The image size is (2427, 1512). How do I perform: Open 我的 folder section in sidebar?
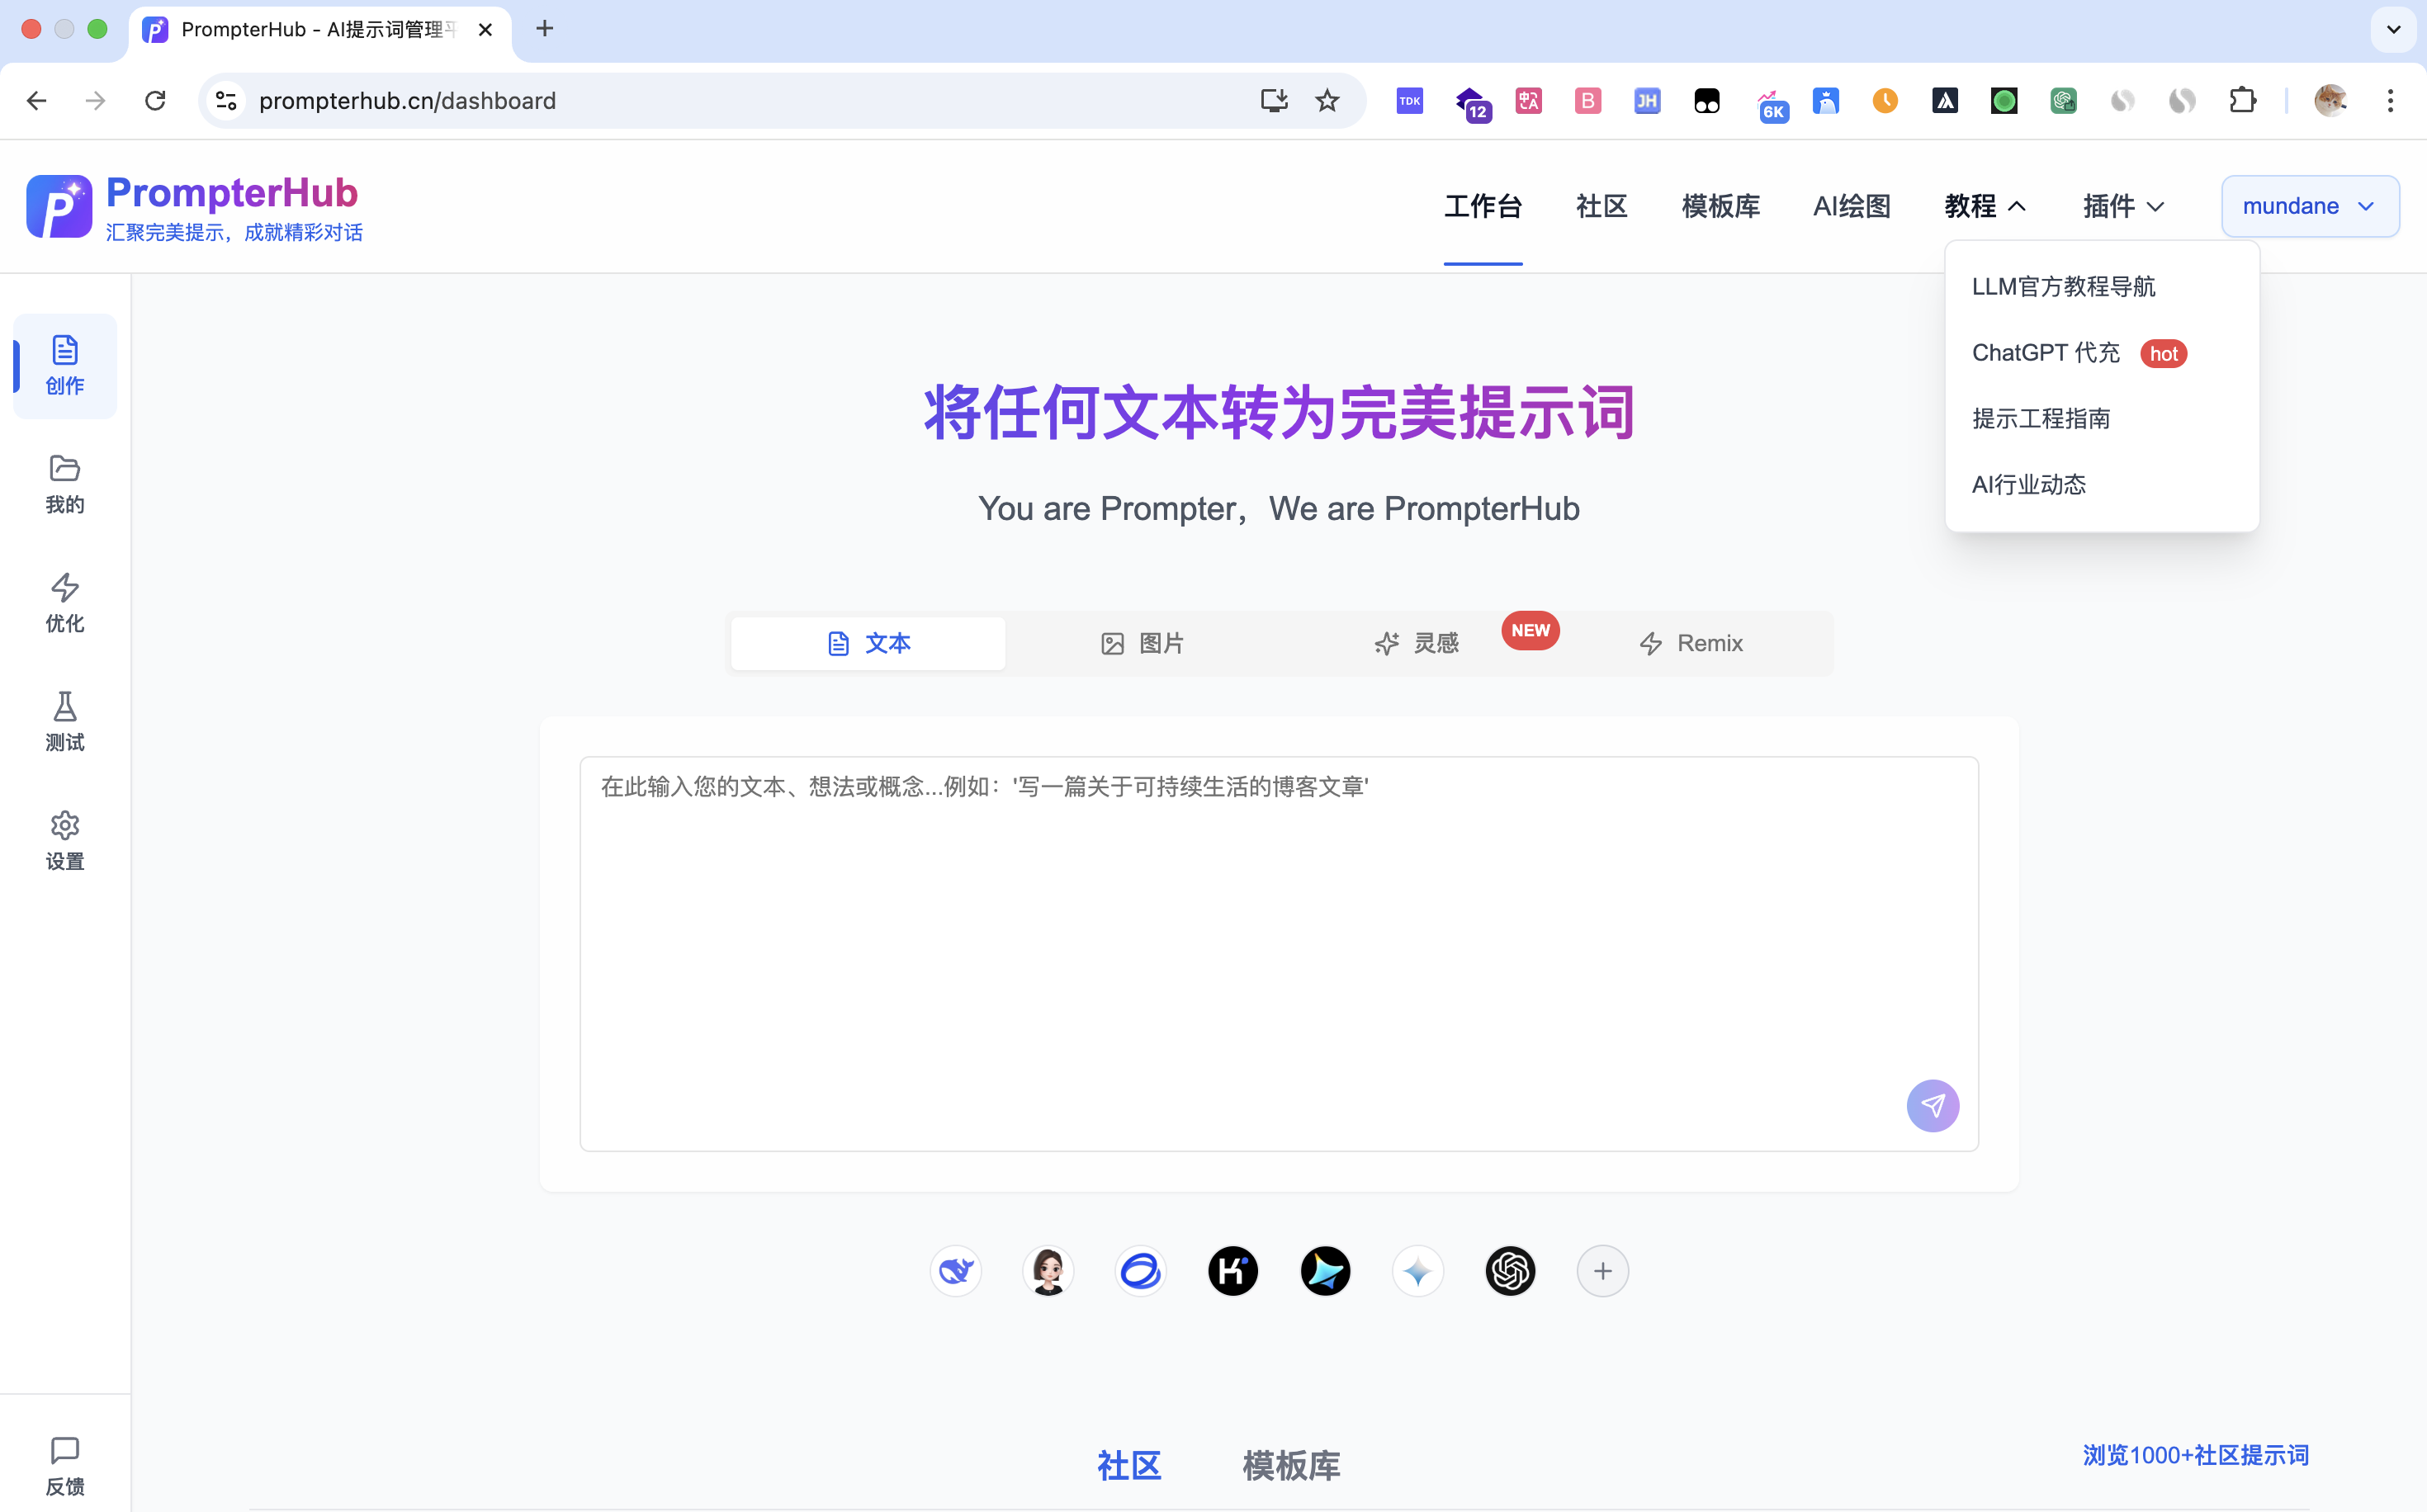65,484
